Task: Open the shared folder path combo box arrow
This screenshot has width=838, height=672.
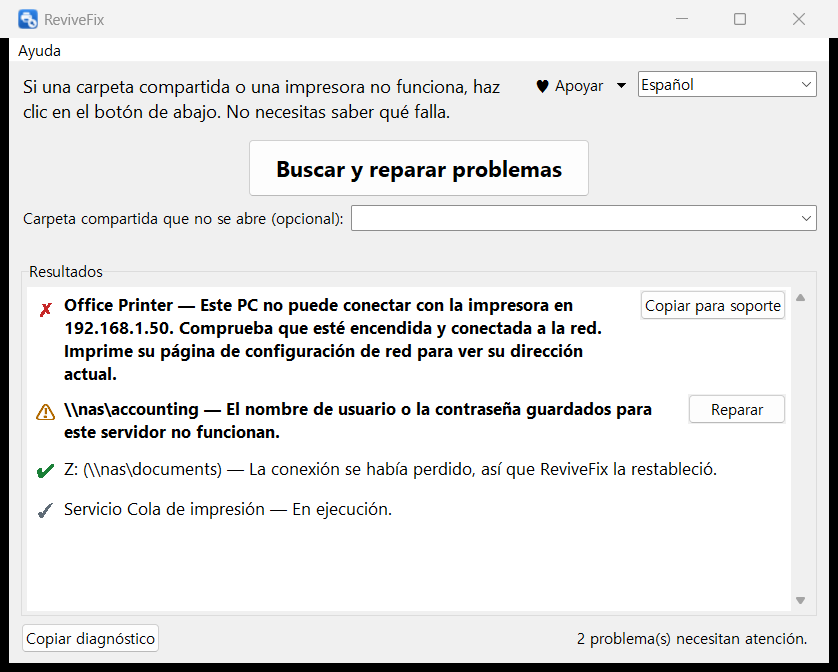Action: pyautogui.click(x=806, y=218)
